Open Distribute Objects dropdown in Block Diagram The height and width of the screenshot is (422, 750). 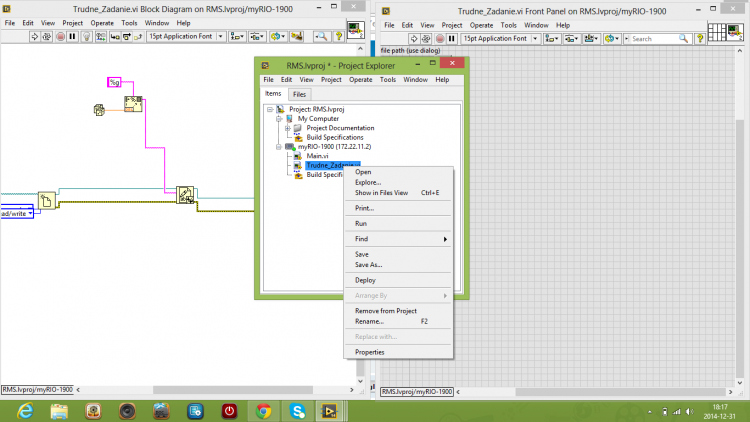(257, 36)
